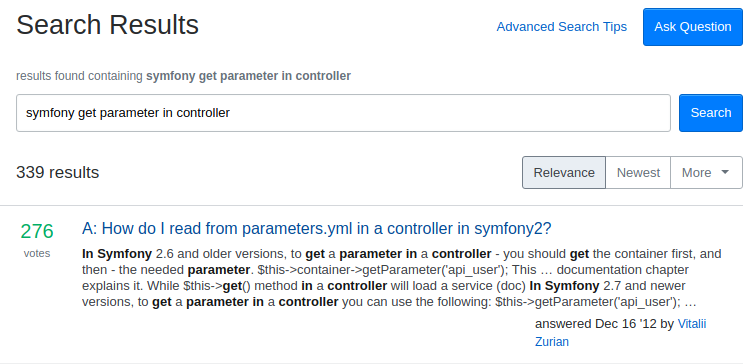Click the answered Dec 16 '12 timestamp
755x364 pixels.
pyautogui.click(x=596, y=324)
